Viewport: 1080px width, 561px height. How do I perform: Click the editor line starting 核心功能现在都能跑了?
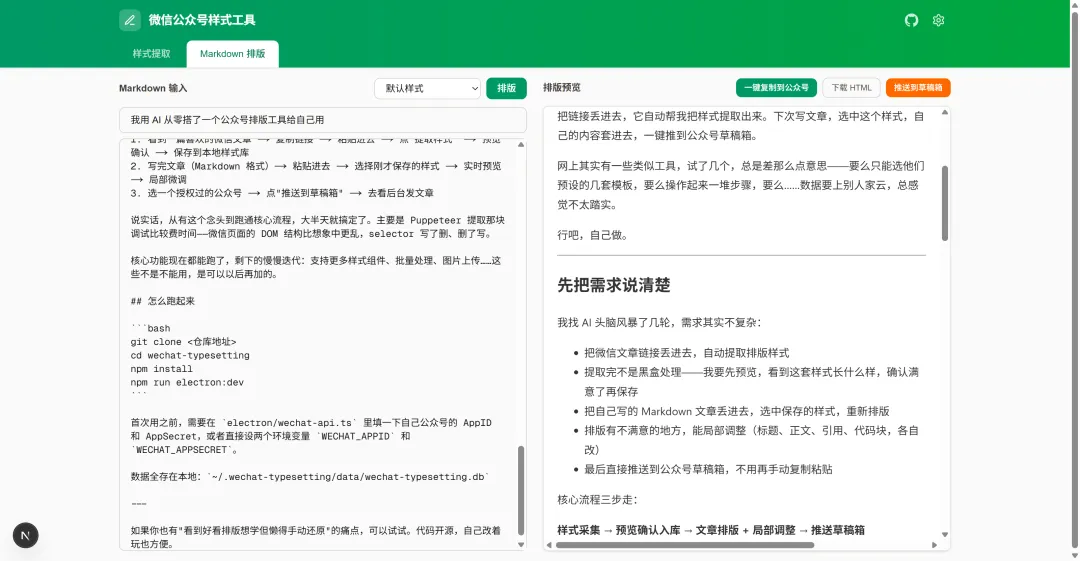(316, 267)
